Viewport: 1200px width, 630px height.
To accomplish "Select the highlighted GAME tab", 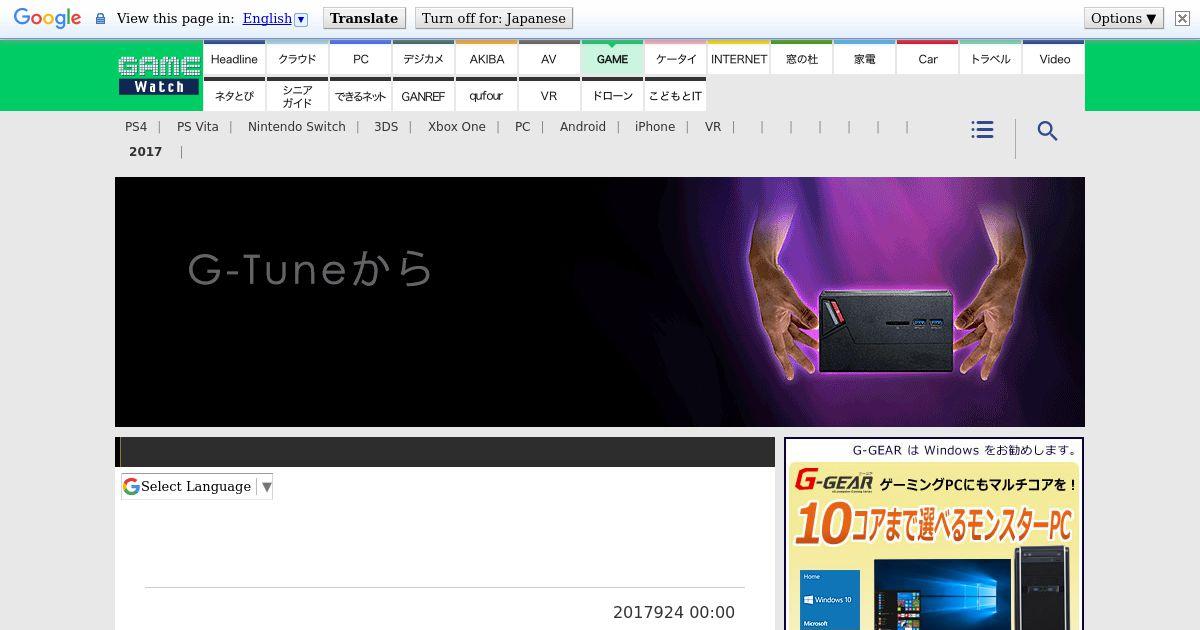I will point(612,58).
